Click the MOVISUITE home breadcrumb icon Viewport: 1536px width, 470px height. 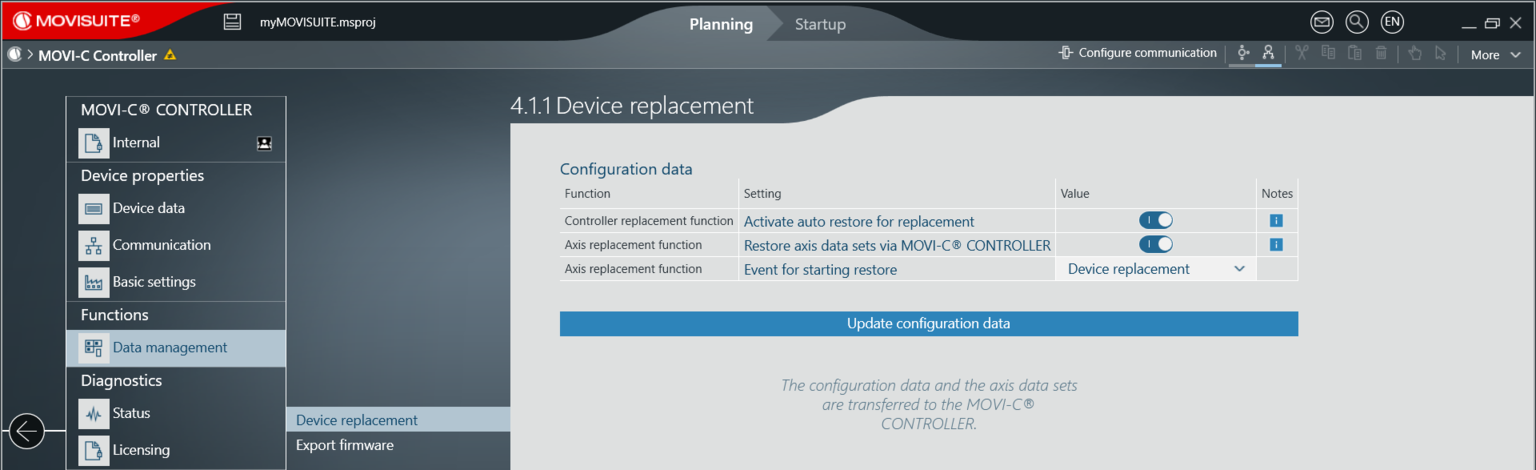click(x=15, y=55)
